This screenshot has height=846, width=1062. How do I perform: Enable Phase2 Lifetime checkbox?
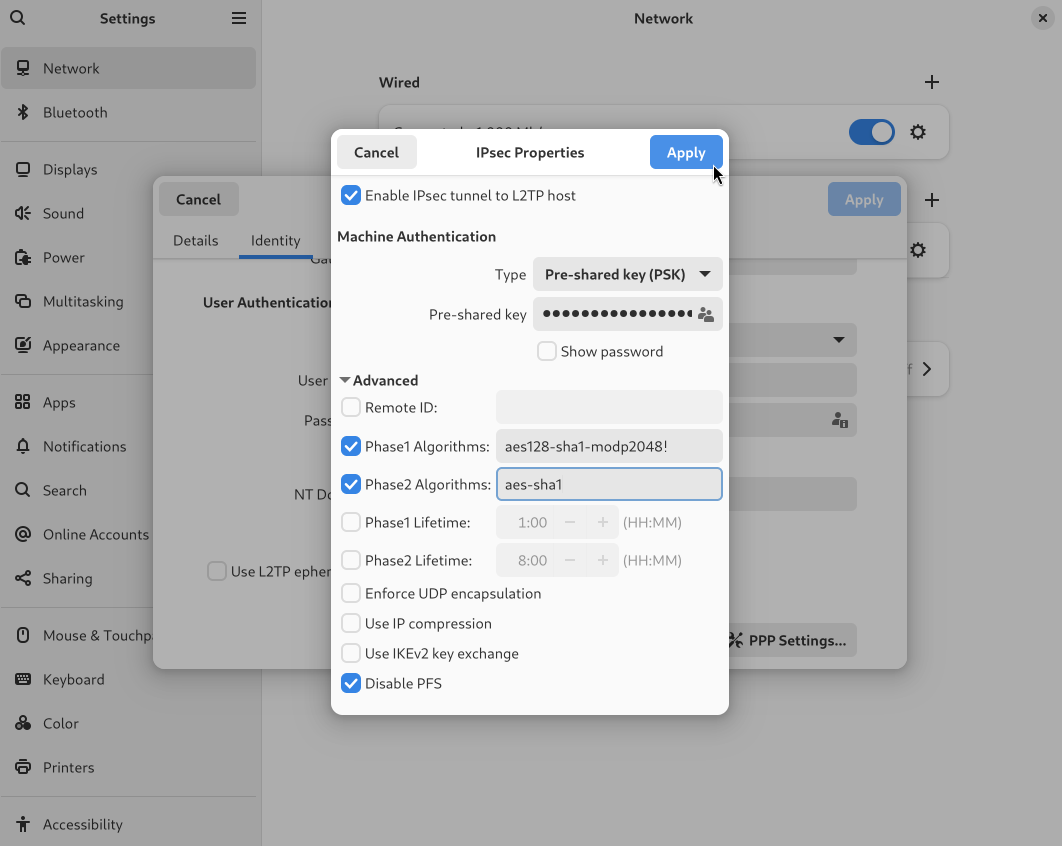tap(351, 559)
